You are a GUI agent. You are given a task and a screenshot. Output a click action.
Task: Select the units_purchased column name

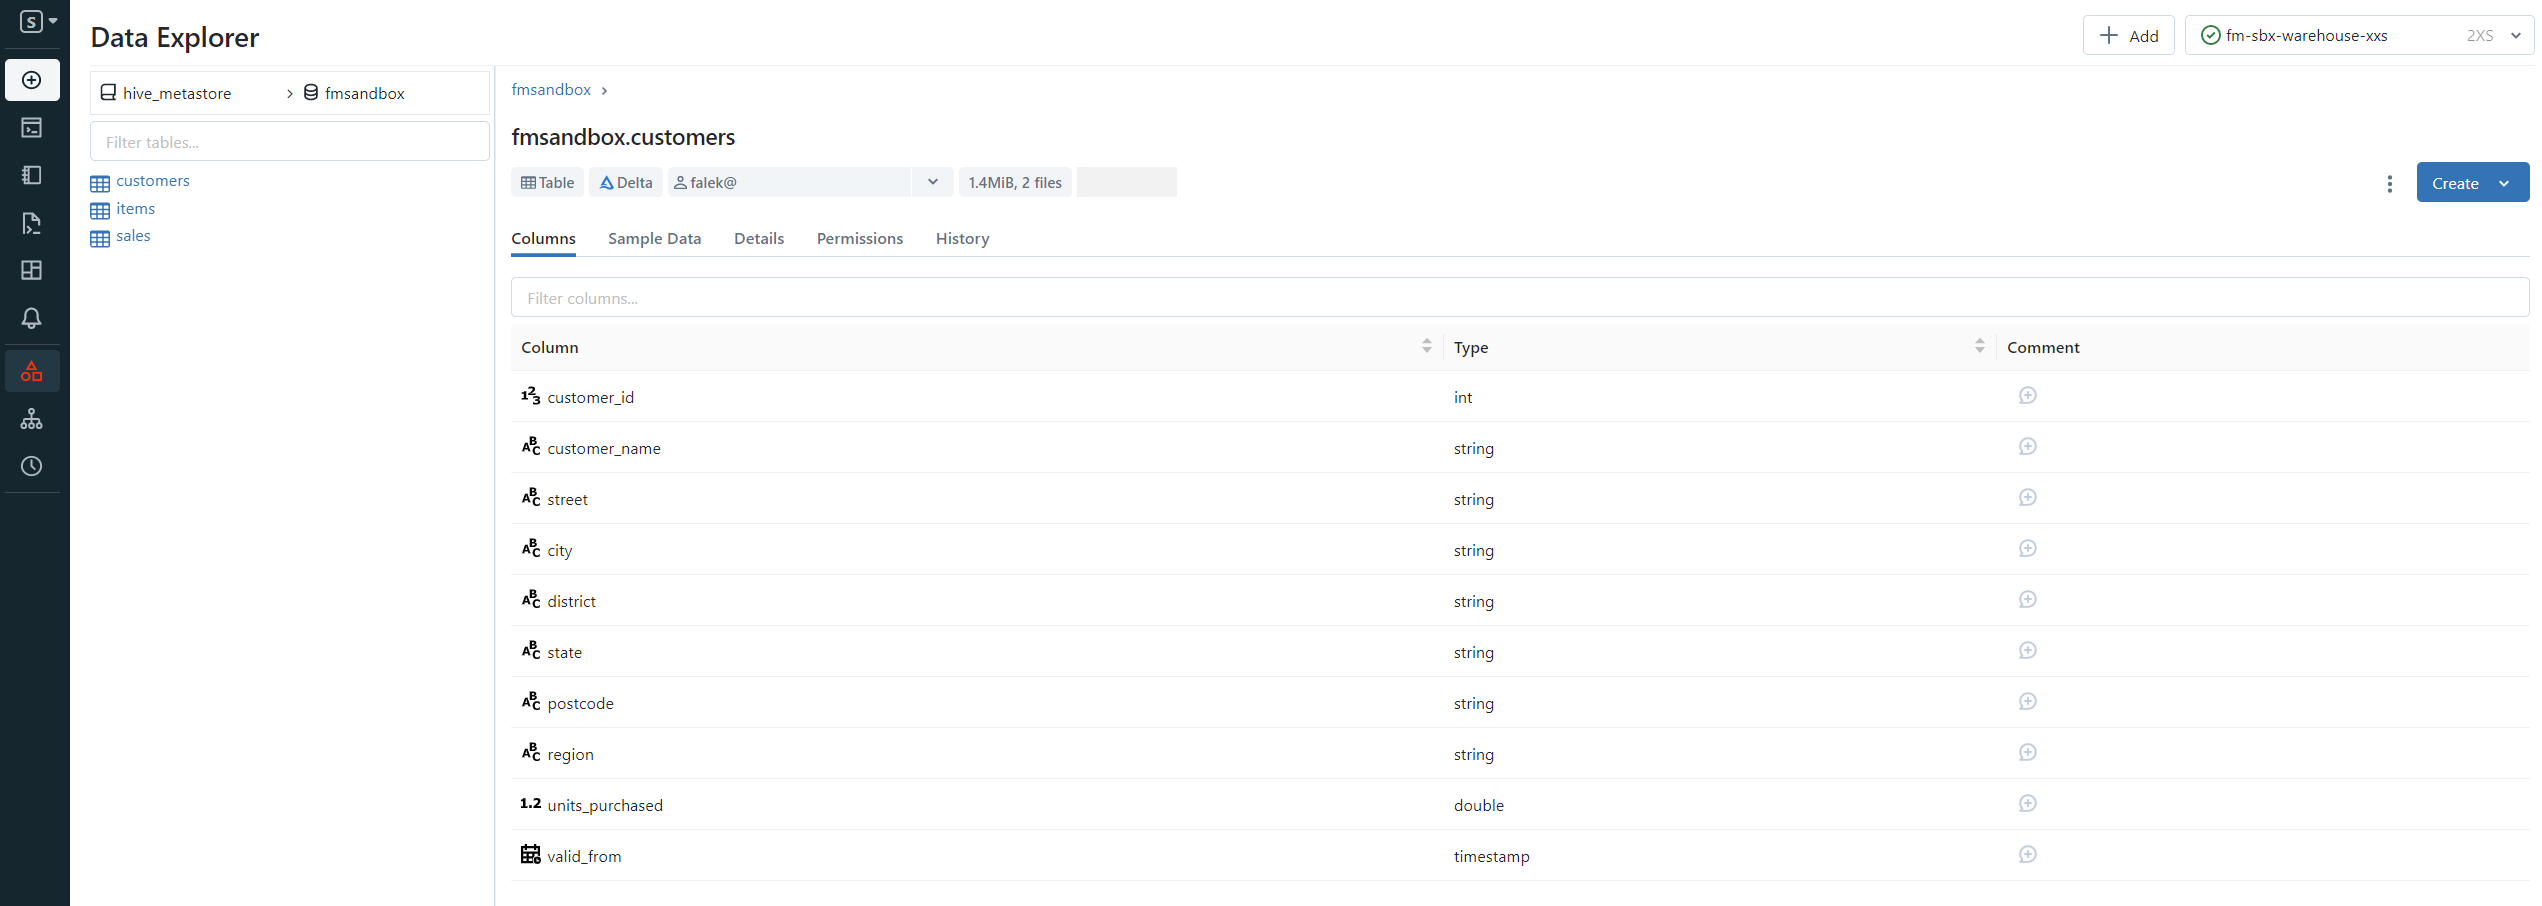click(x=605, y=806)
